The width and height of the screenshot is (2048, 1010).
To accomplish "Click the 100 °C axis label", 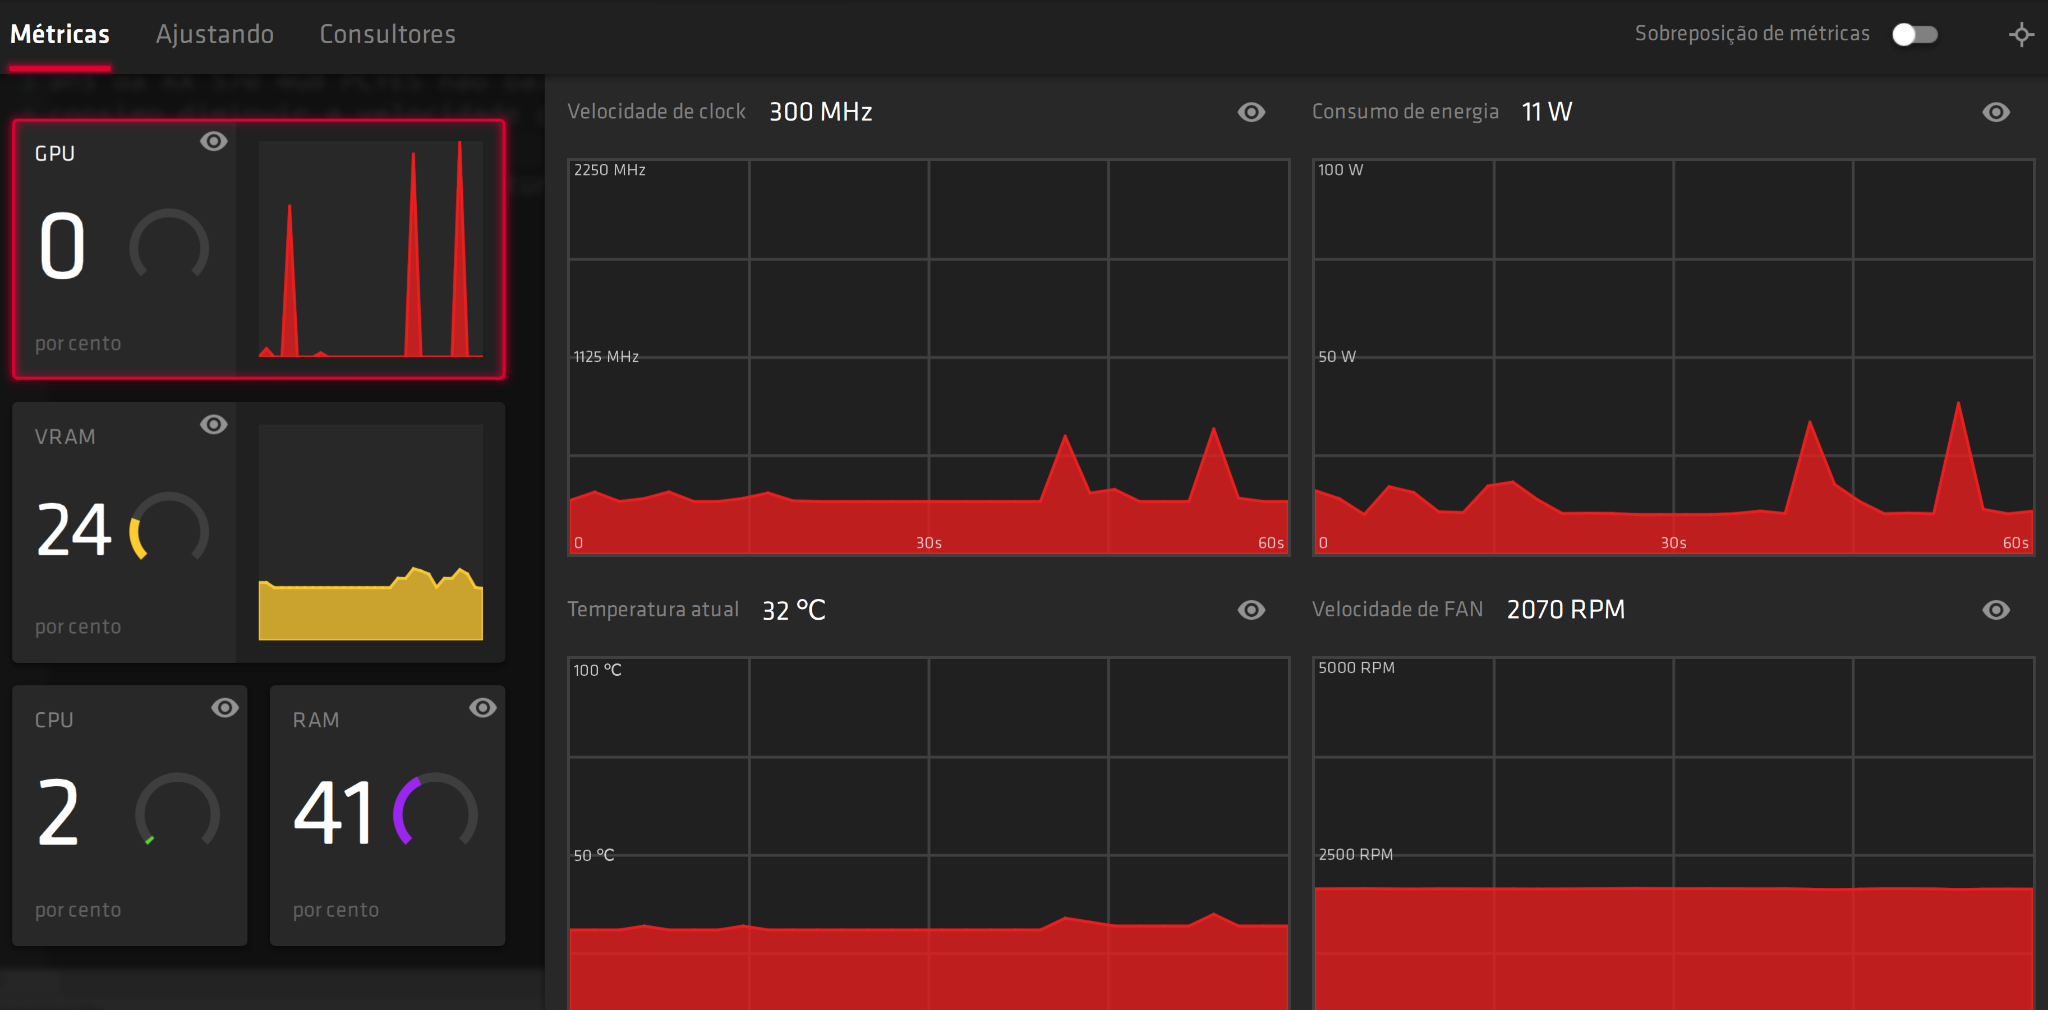I will tap(598, 670).
